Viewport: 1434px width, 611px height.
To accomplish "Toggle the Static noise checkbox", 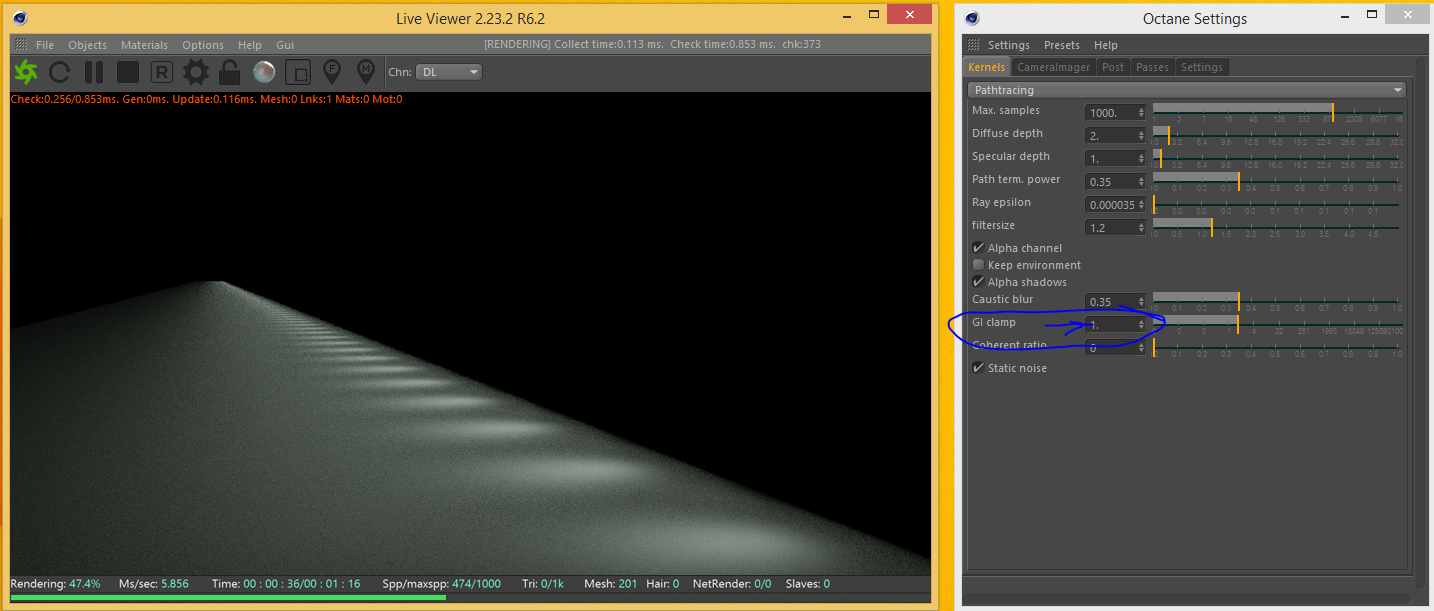I will [x=978, y=368].
